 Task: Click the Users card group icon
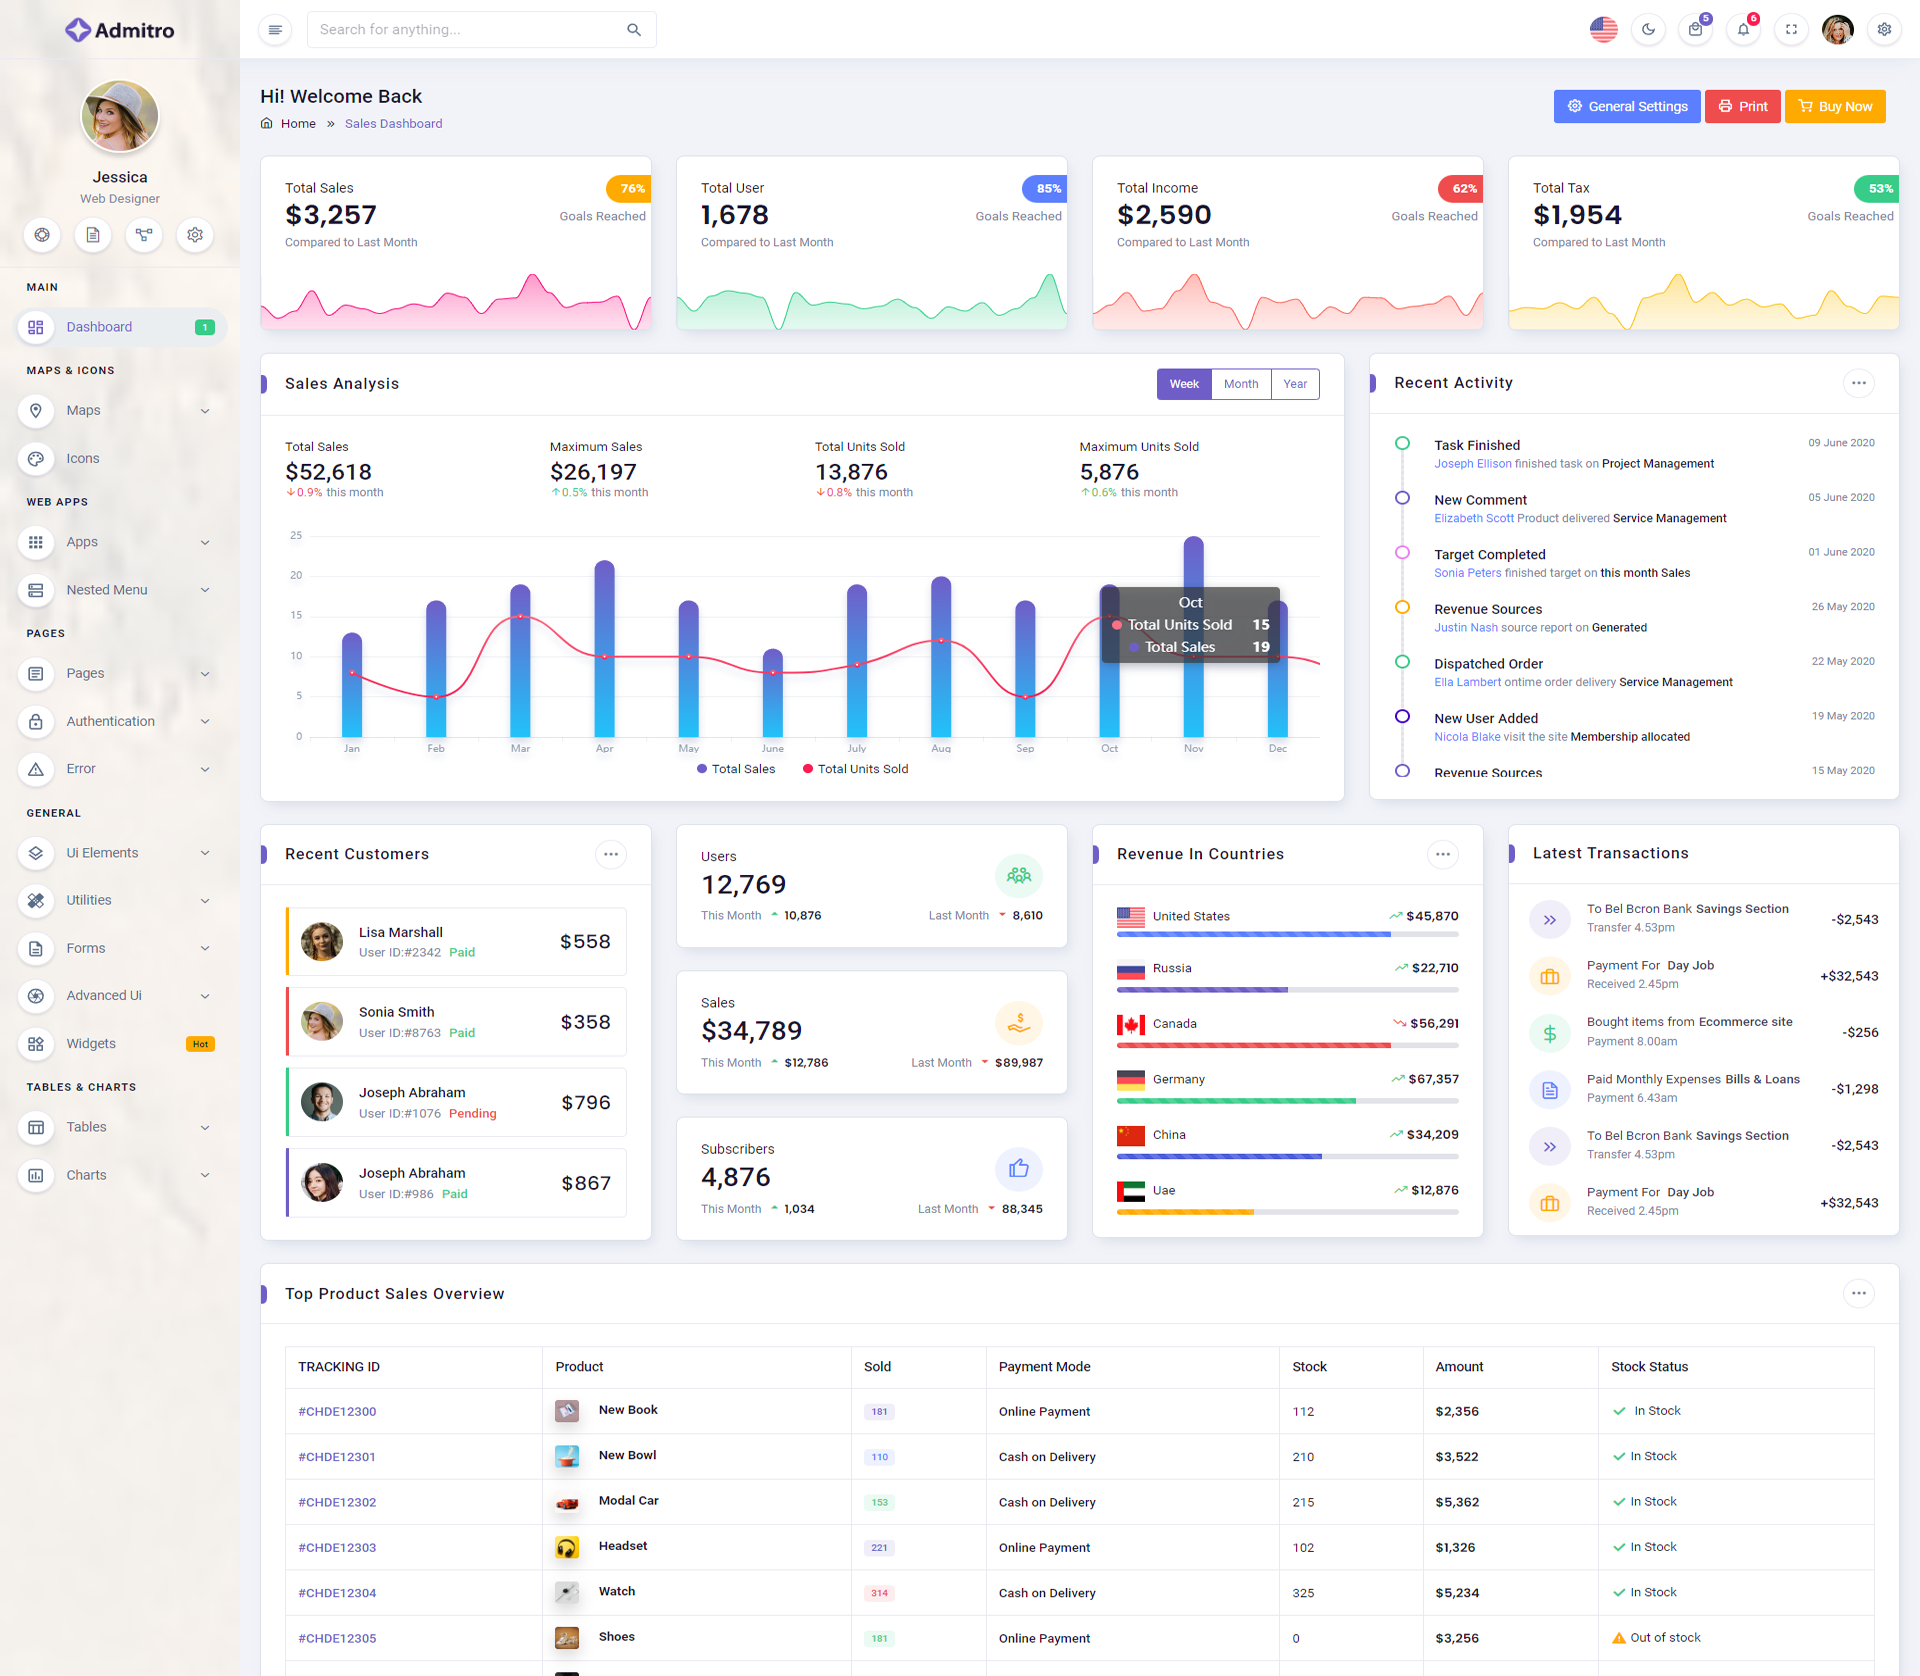click(x=1018, y=875)
